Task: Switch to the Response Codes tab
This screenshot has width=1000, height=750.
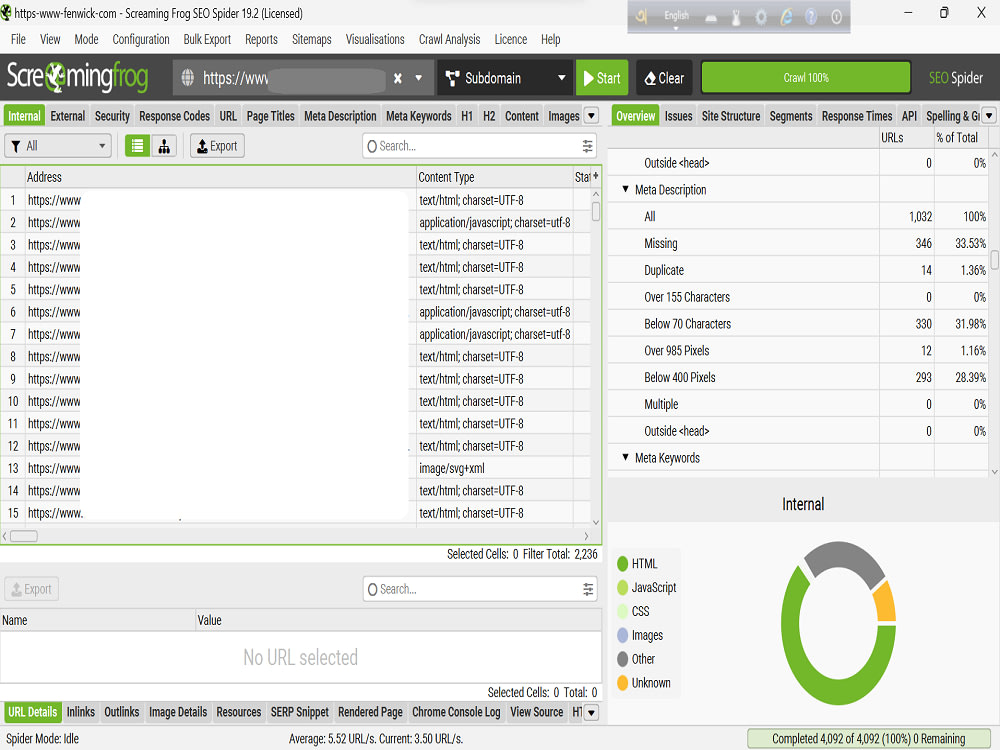Action: (x=174, y=116)
